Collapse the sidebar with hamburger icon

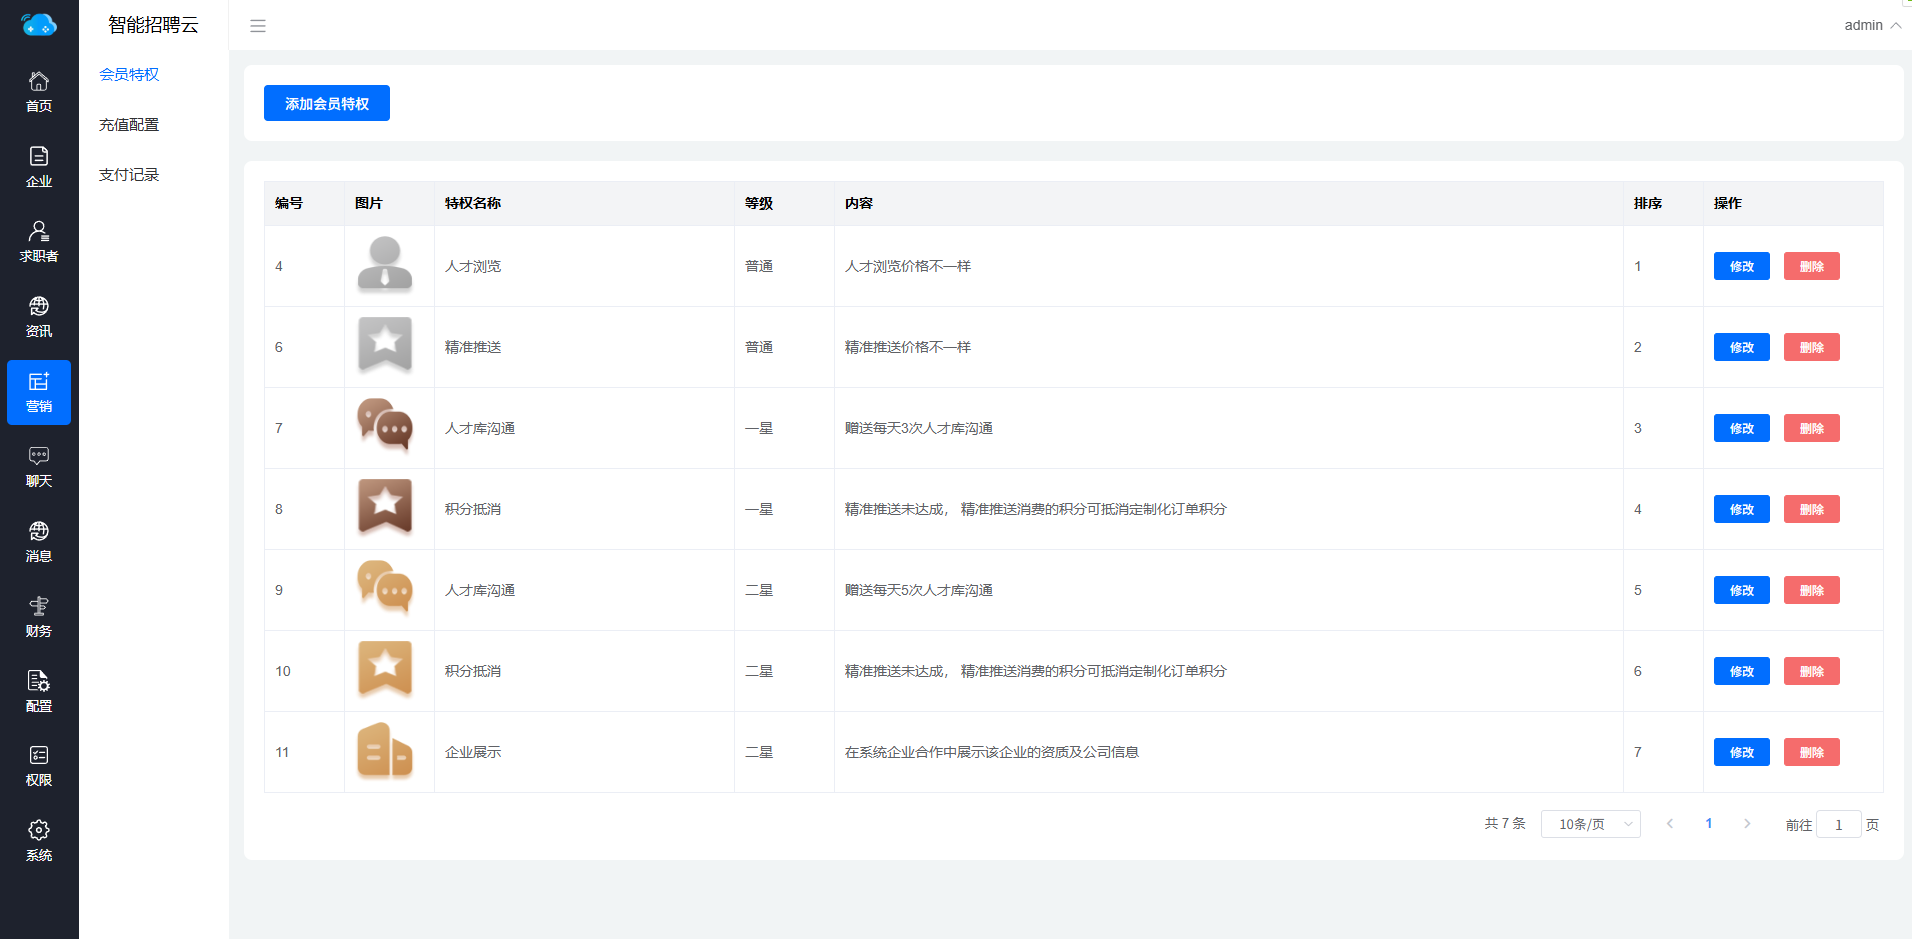click(258, 26)
